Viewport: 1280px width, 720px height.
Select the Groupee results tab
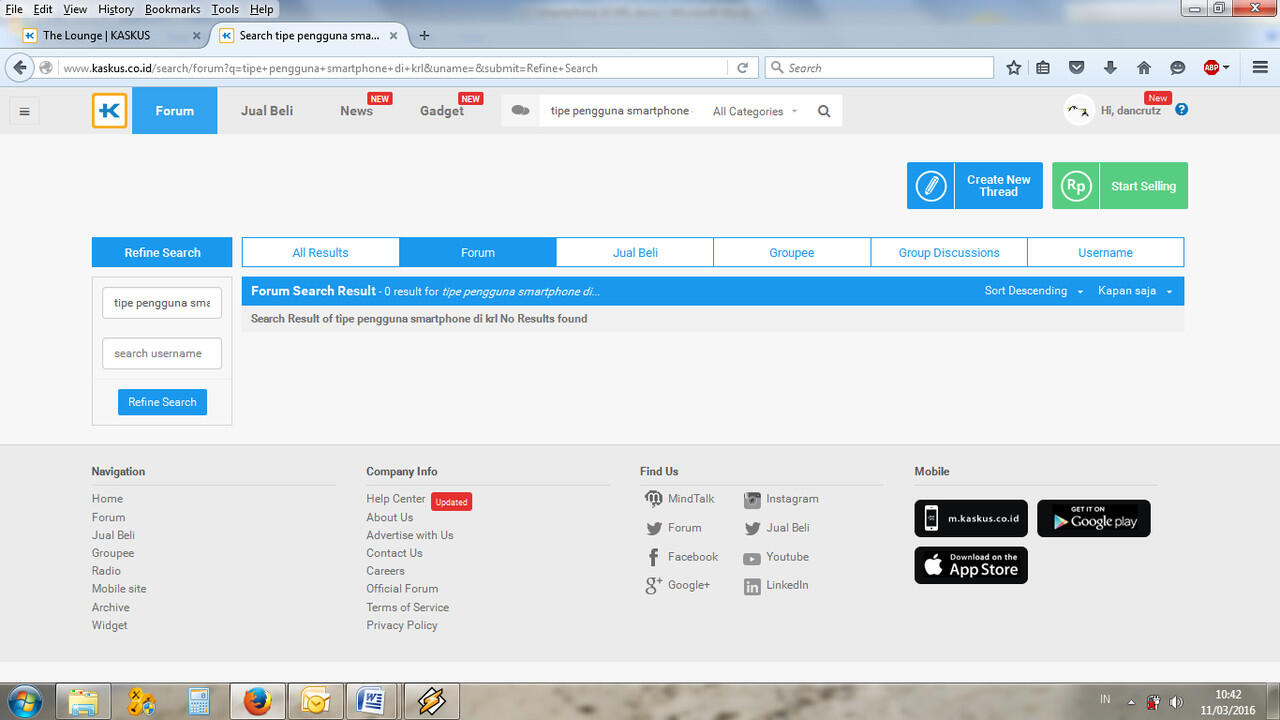pyautogui.click(x=792, y=252)
